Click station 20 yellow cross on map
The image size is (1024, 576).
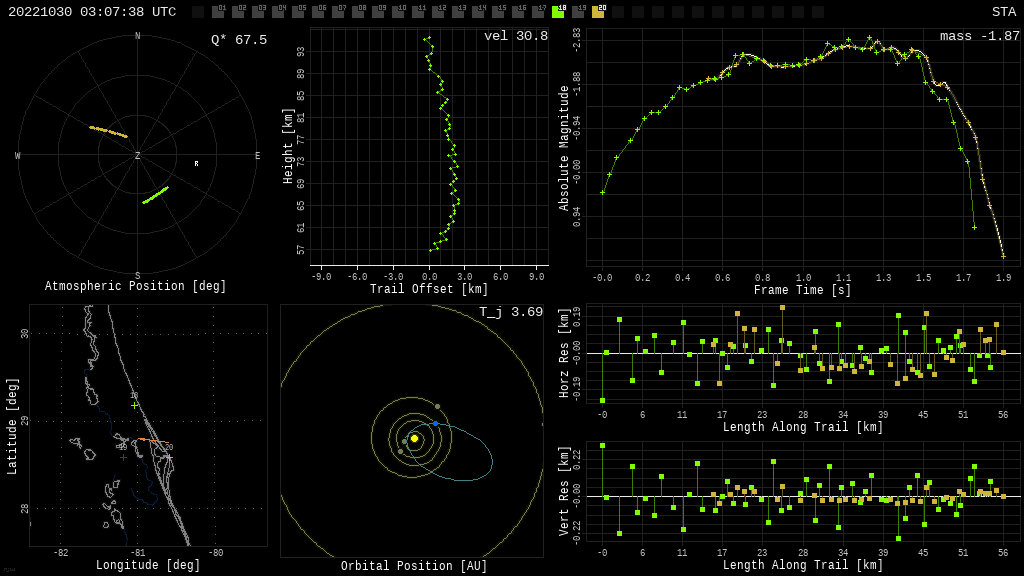pyautogui.click(x=169, y=457)
